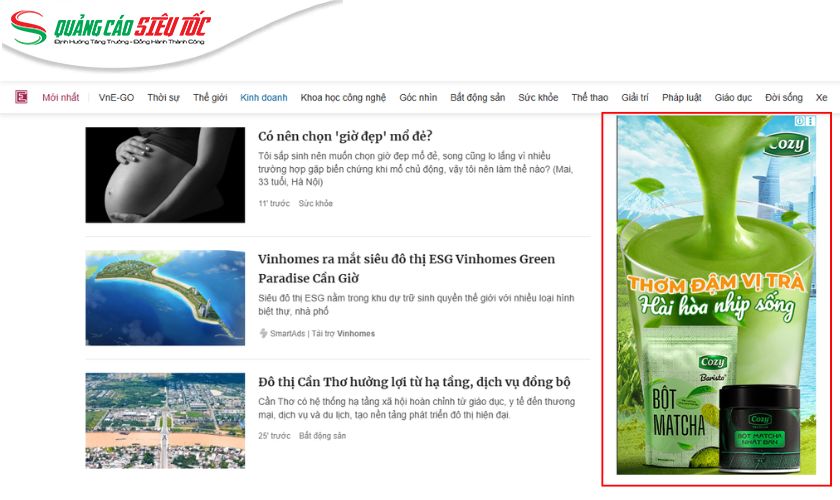Image resolution: width=840 pixels, height=500 pixels.
Task: Open the Đời sống section
Action: (784, 98)
